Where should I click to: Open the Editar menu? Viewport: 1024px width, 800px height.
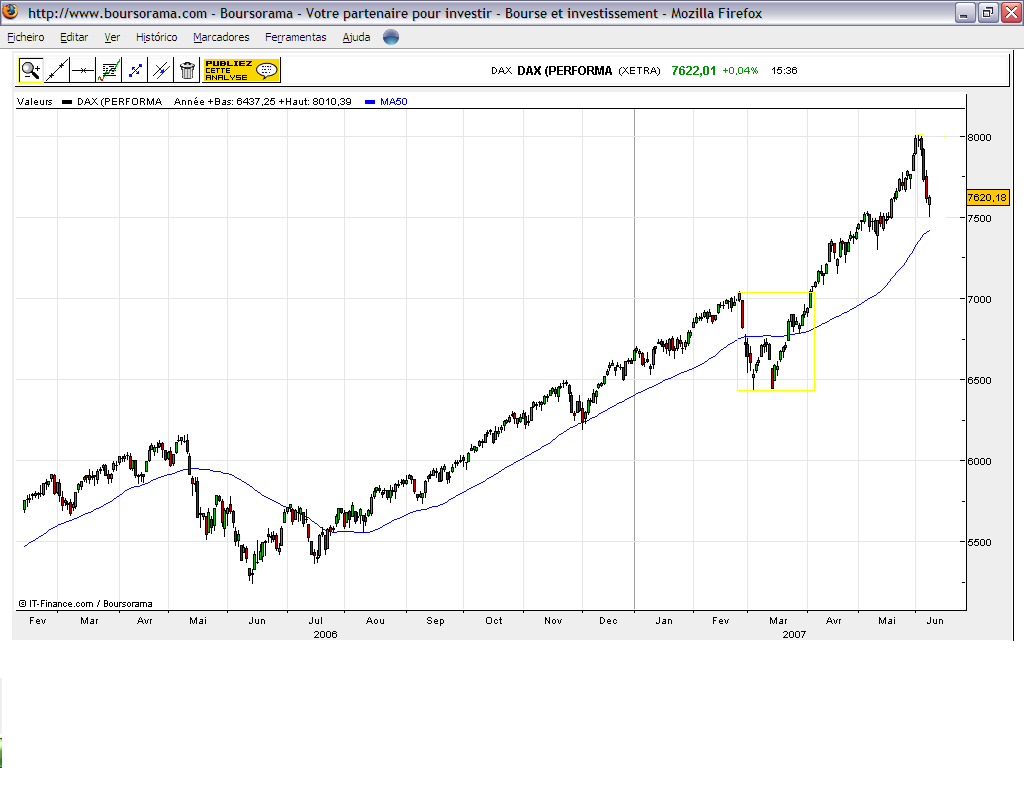[74, 37]
